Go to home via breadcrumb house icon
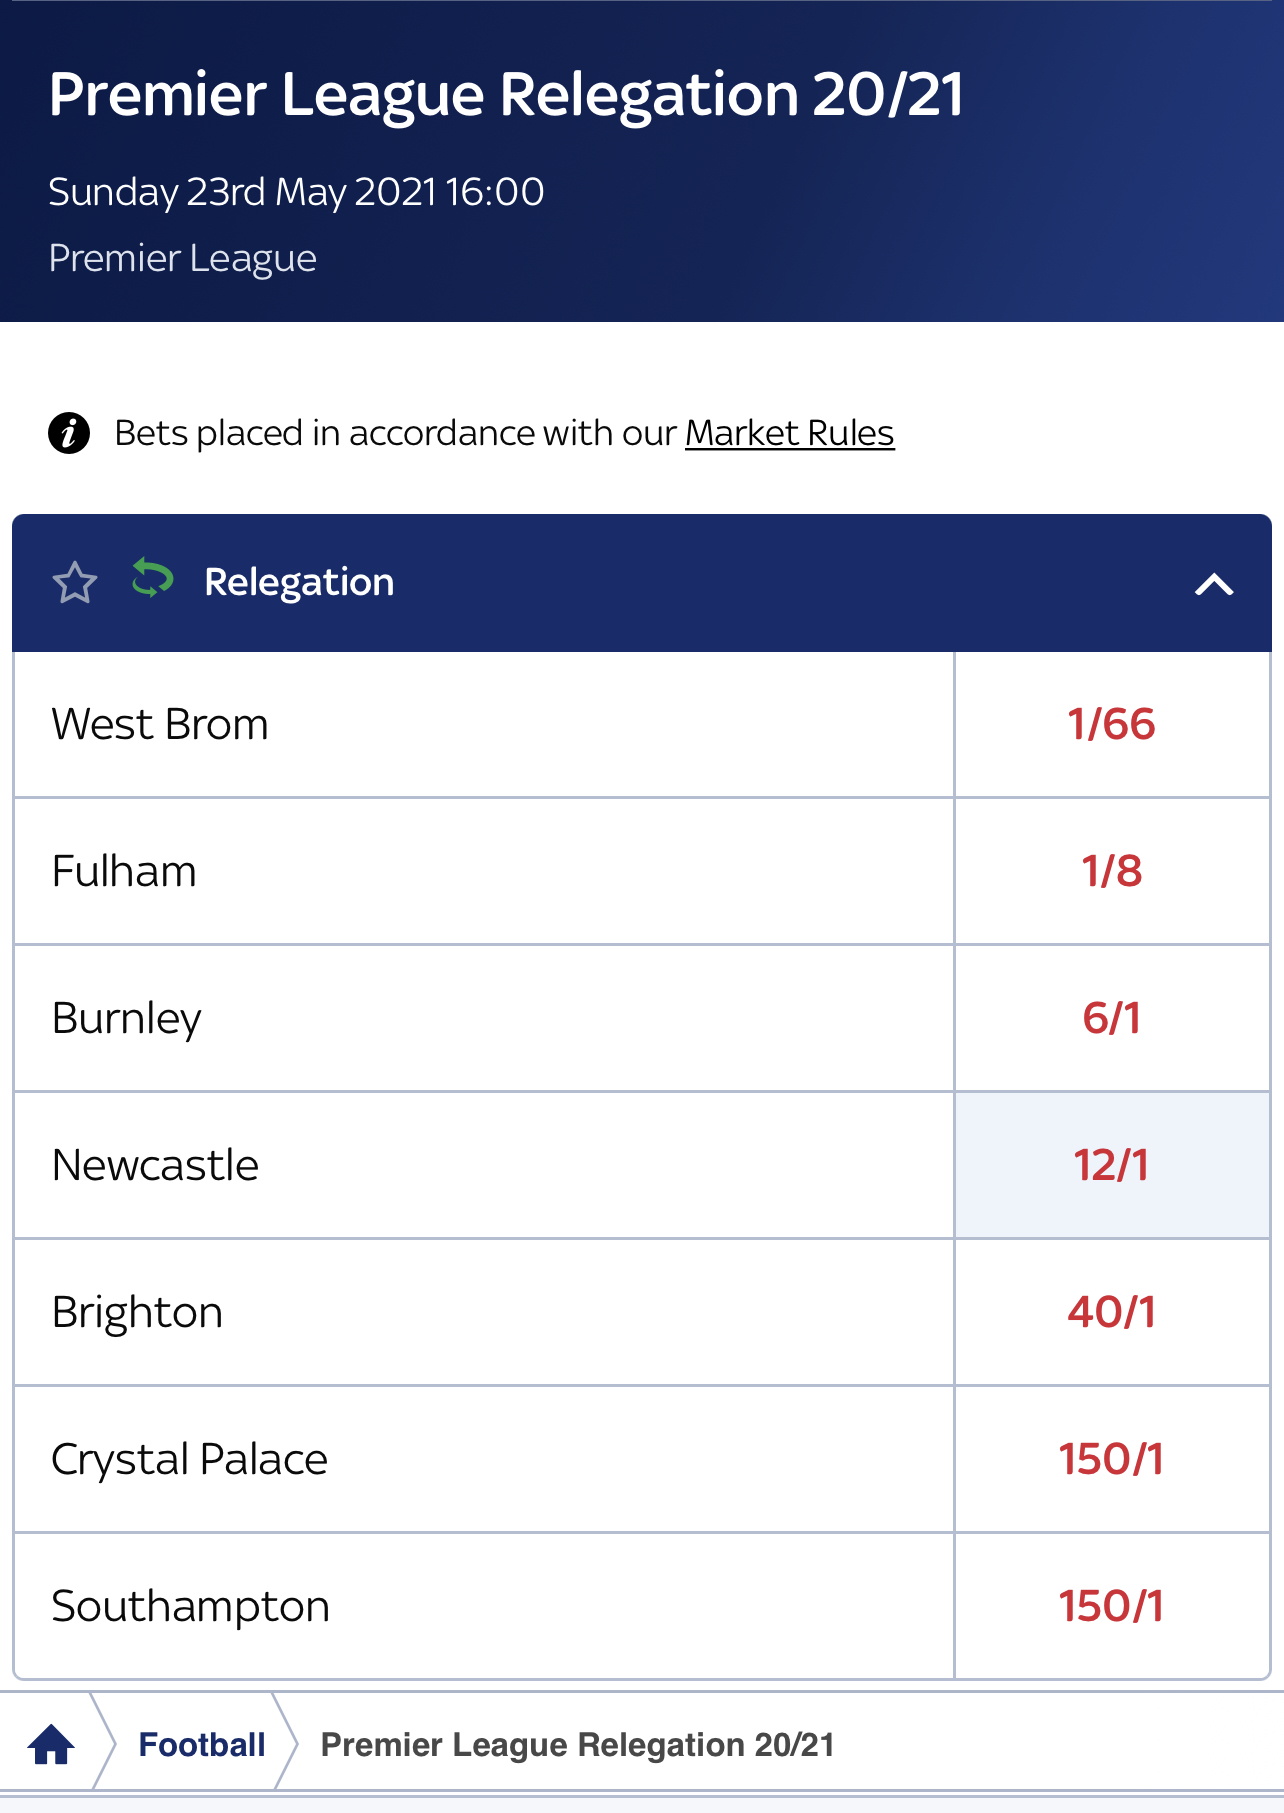Screen dimensions: 1284x1813 [51, 1745]
